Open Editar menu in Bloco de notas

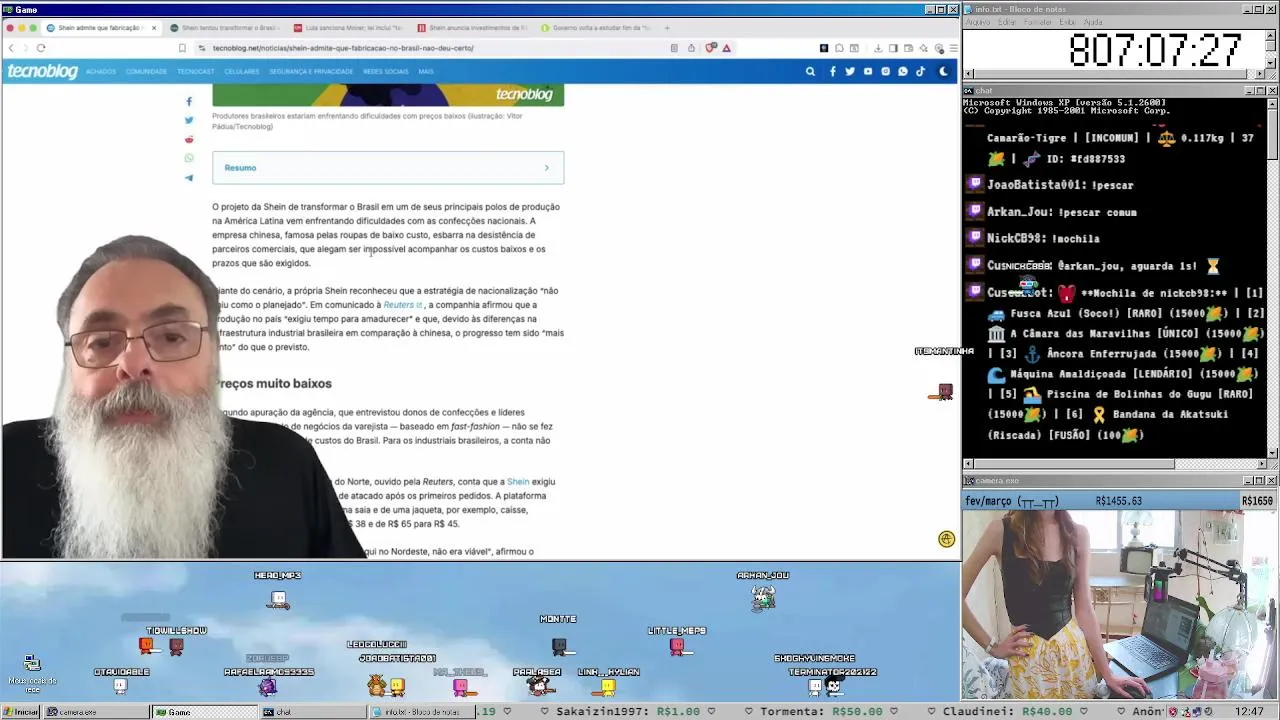coord(1006,22)
